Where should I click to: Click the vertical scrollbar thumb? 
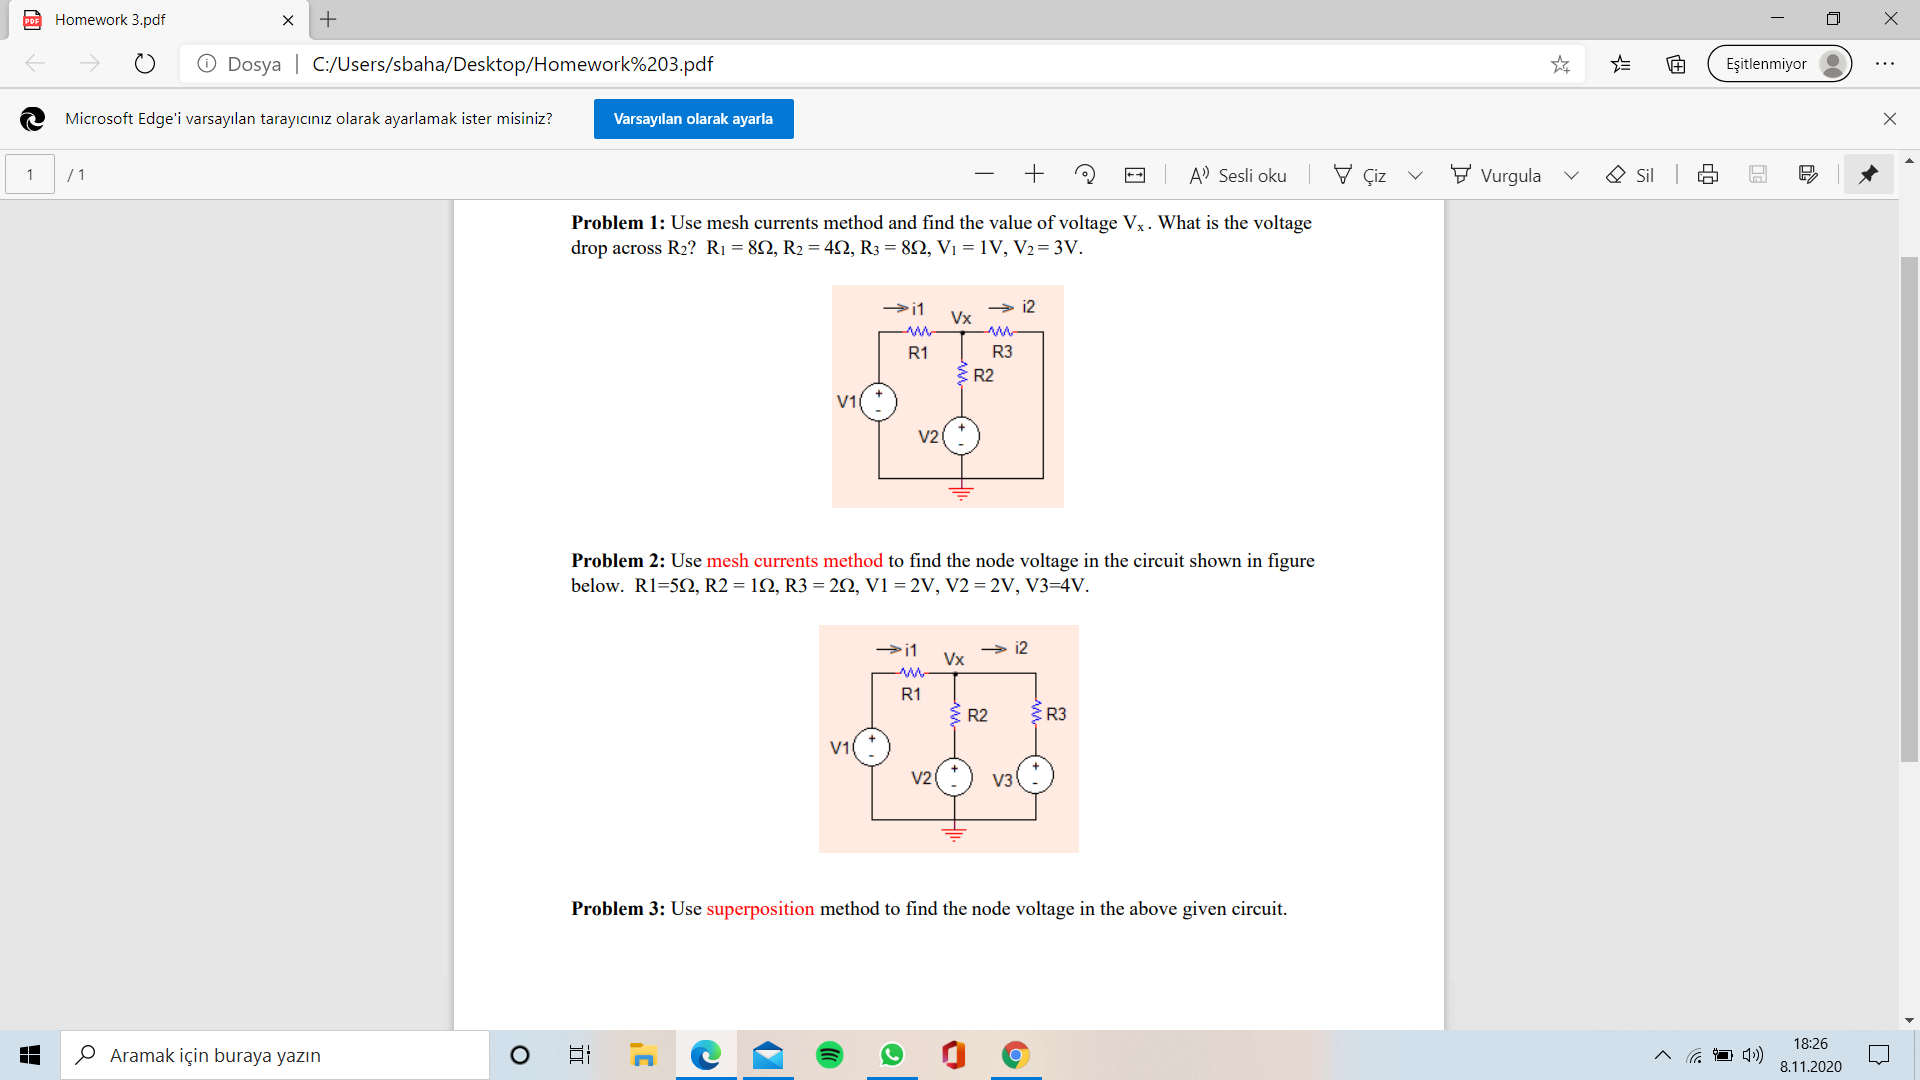(1909, 510)
